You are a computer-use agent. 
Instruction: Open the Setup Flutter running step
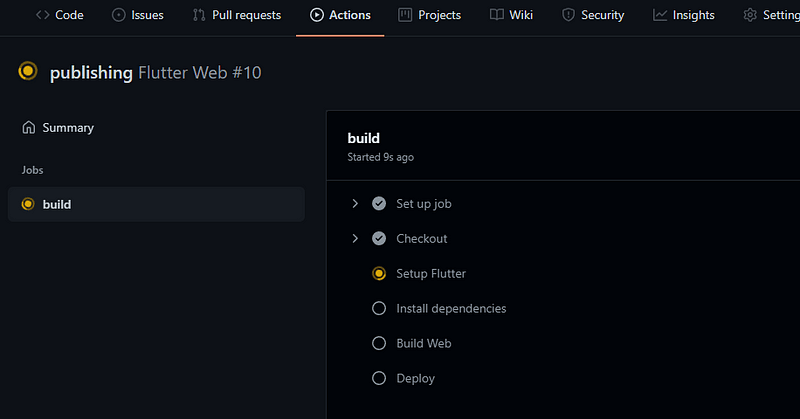[x=431, y=274]
